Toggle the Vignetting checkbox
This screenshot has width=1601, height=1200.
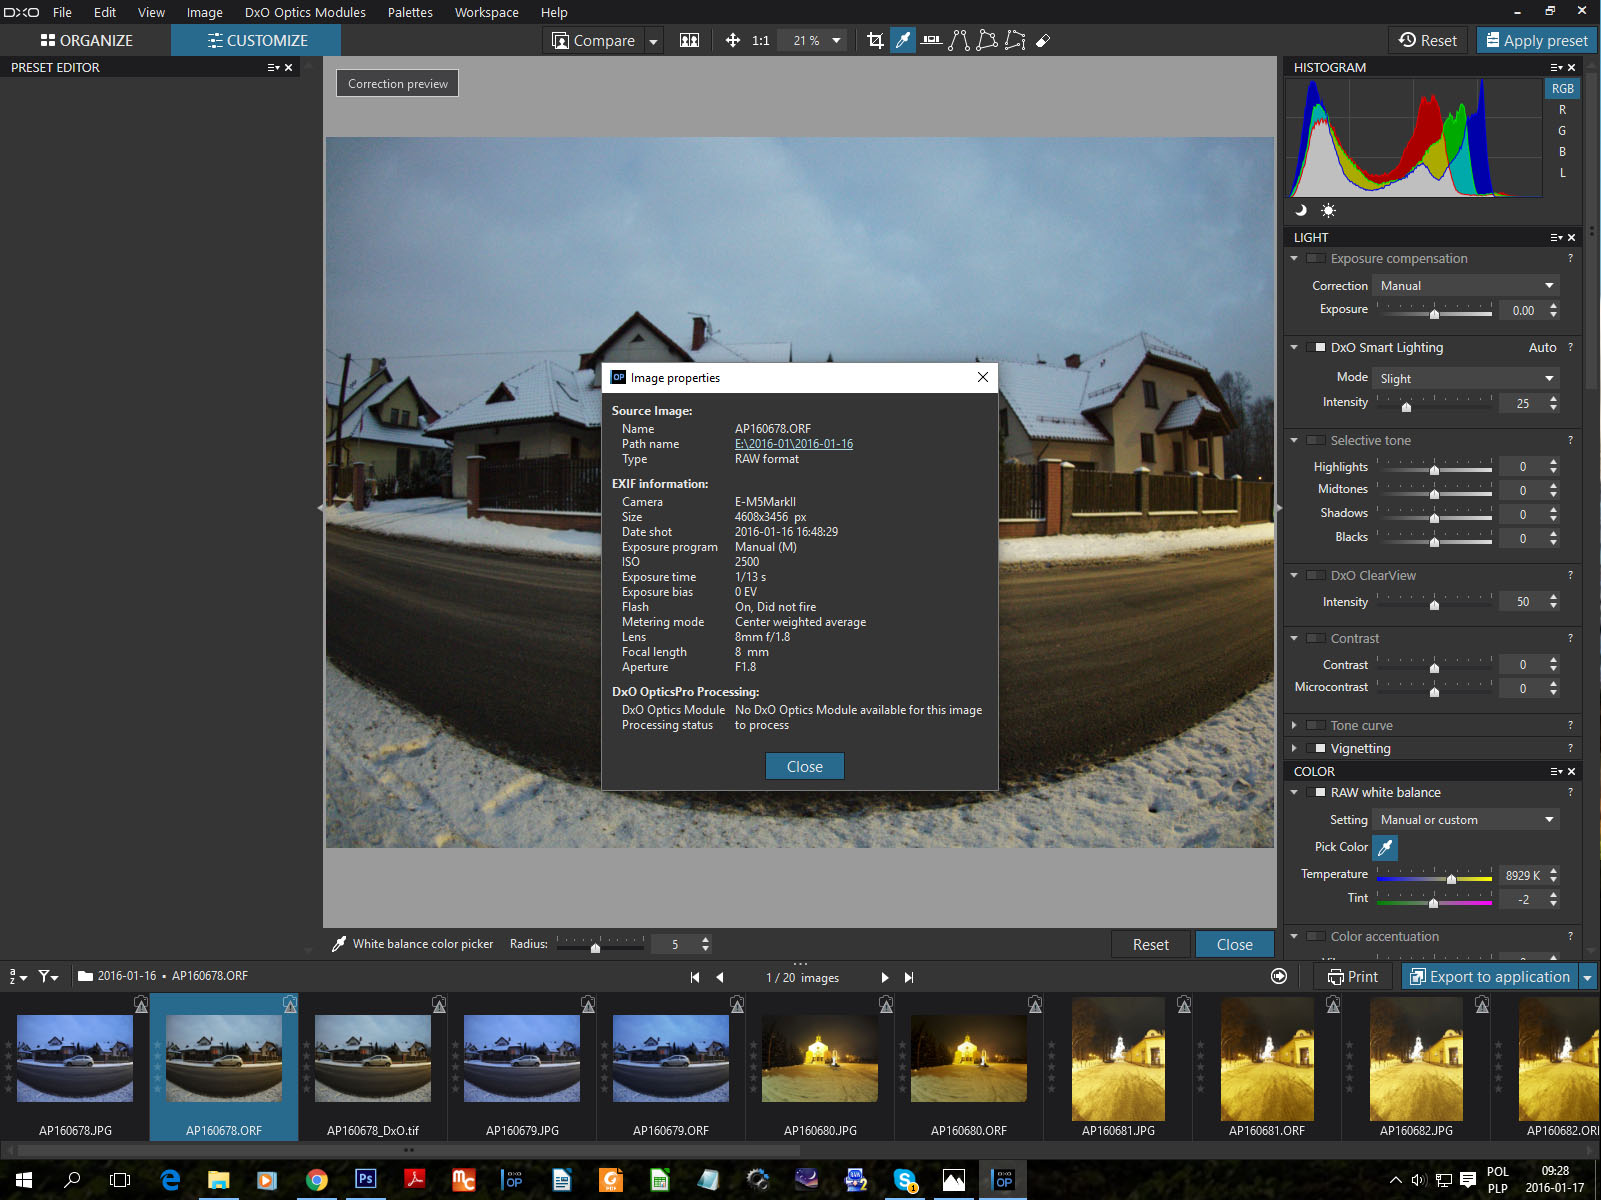1316,749
